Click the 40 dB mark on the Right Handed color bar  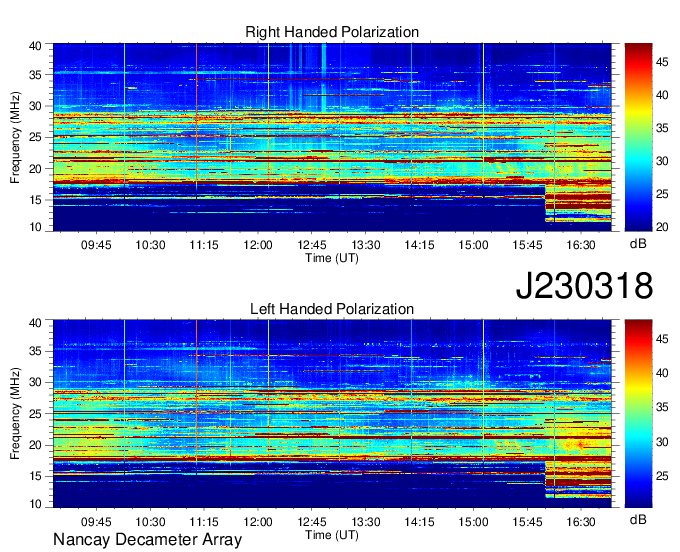point(662,95)
